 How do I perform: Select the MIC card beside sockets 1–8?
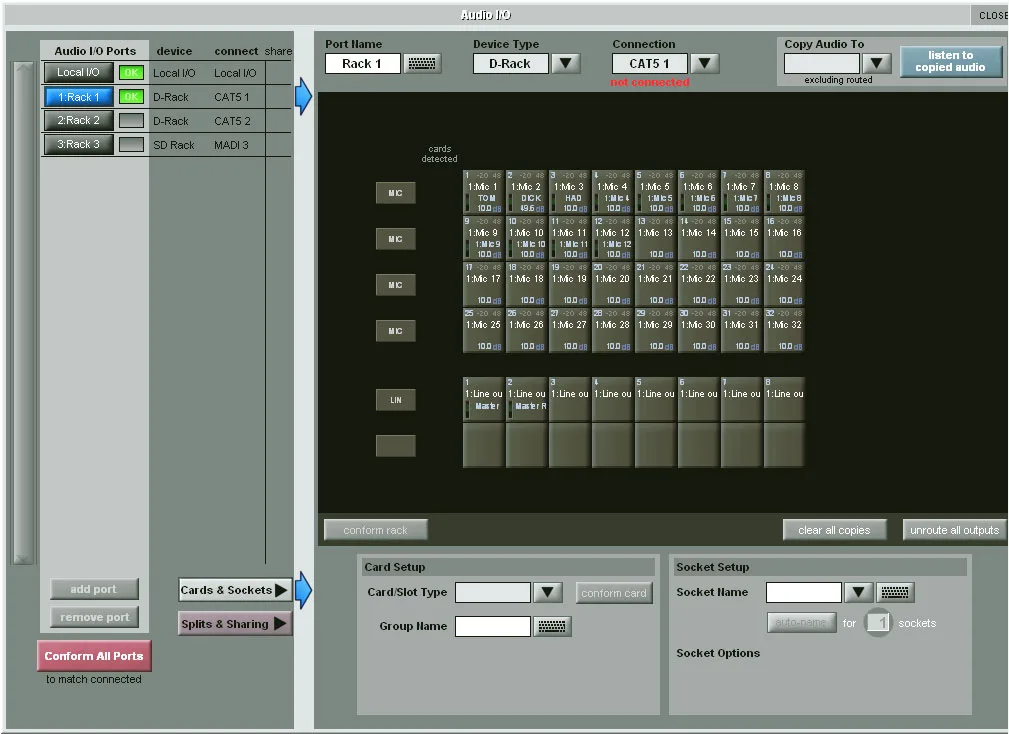(x=395, y=193)
